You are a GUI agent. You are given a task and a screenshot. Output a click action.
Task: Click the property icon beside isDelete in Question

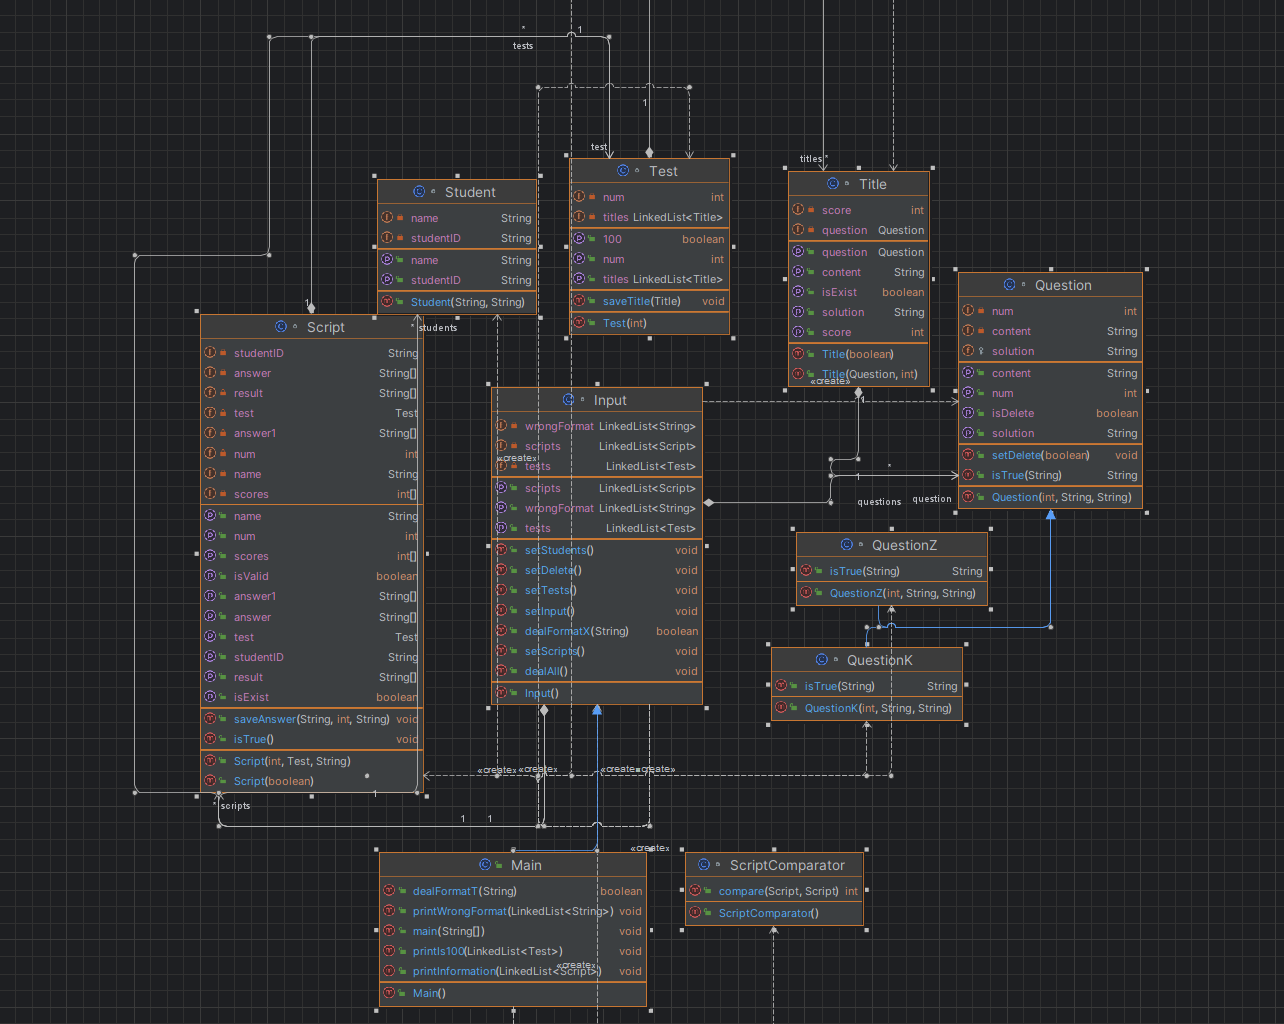click(x=967, y=413)
